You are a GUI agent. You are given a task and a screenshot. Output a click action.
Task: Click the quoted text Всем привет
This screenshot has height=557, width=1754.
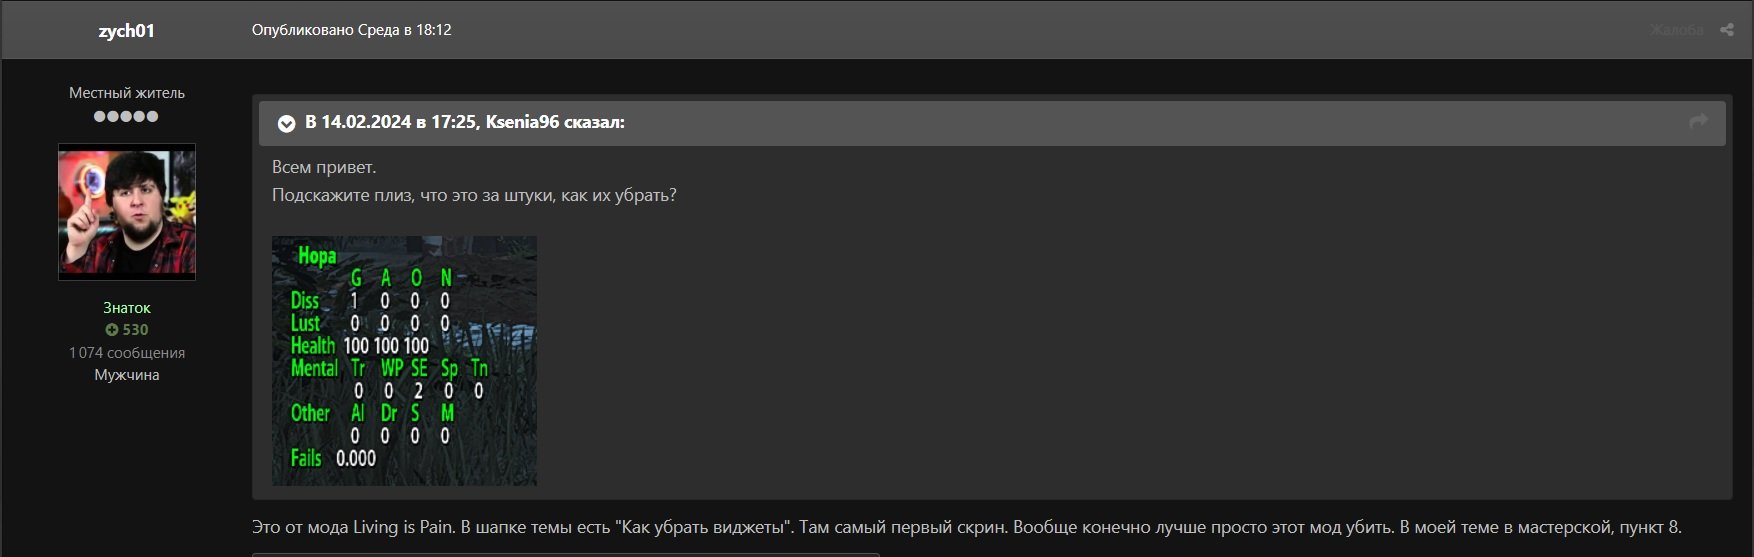[x=324, y=167]
